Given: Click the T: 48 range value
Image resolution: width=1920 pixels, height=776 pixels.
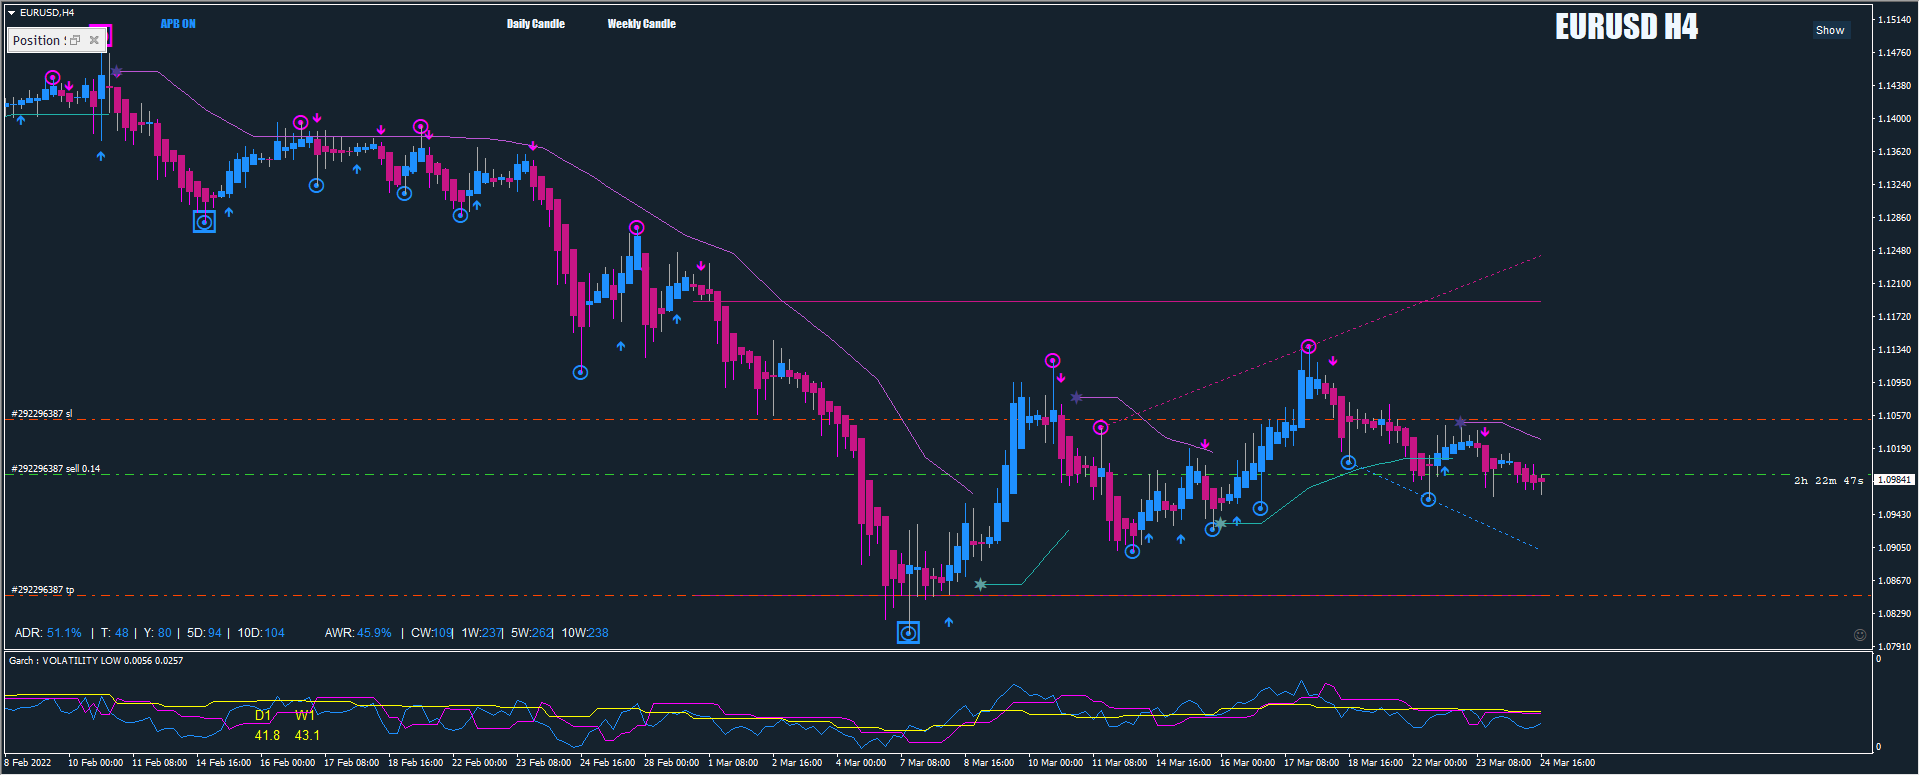Looking at the screenshot, I should (115, 633).
